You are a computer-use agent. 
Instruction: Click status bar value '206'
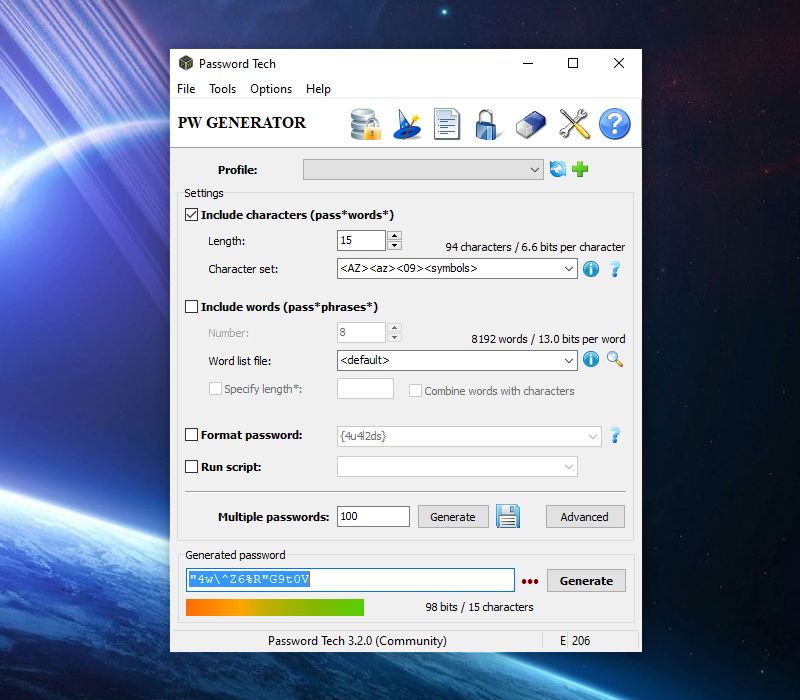pos(581,641)
